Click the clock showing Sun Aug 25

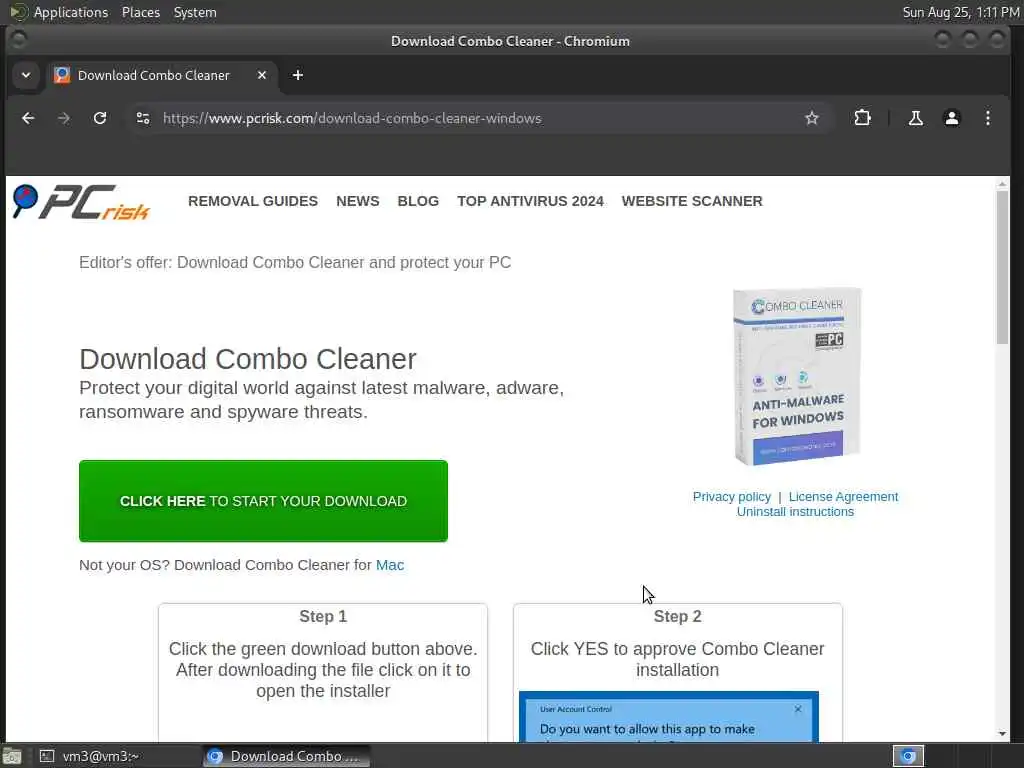961,12
